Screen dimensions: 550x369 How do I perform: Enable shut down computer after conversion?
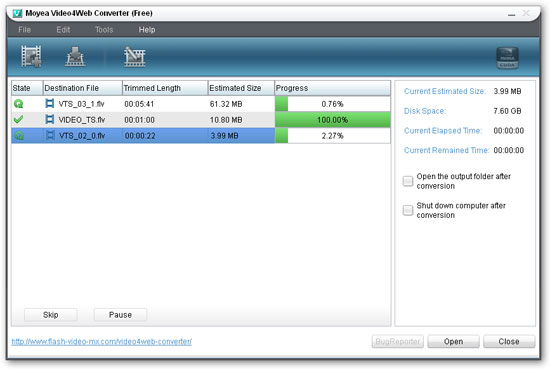click(x=408, y=210)
